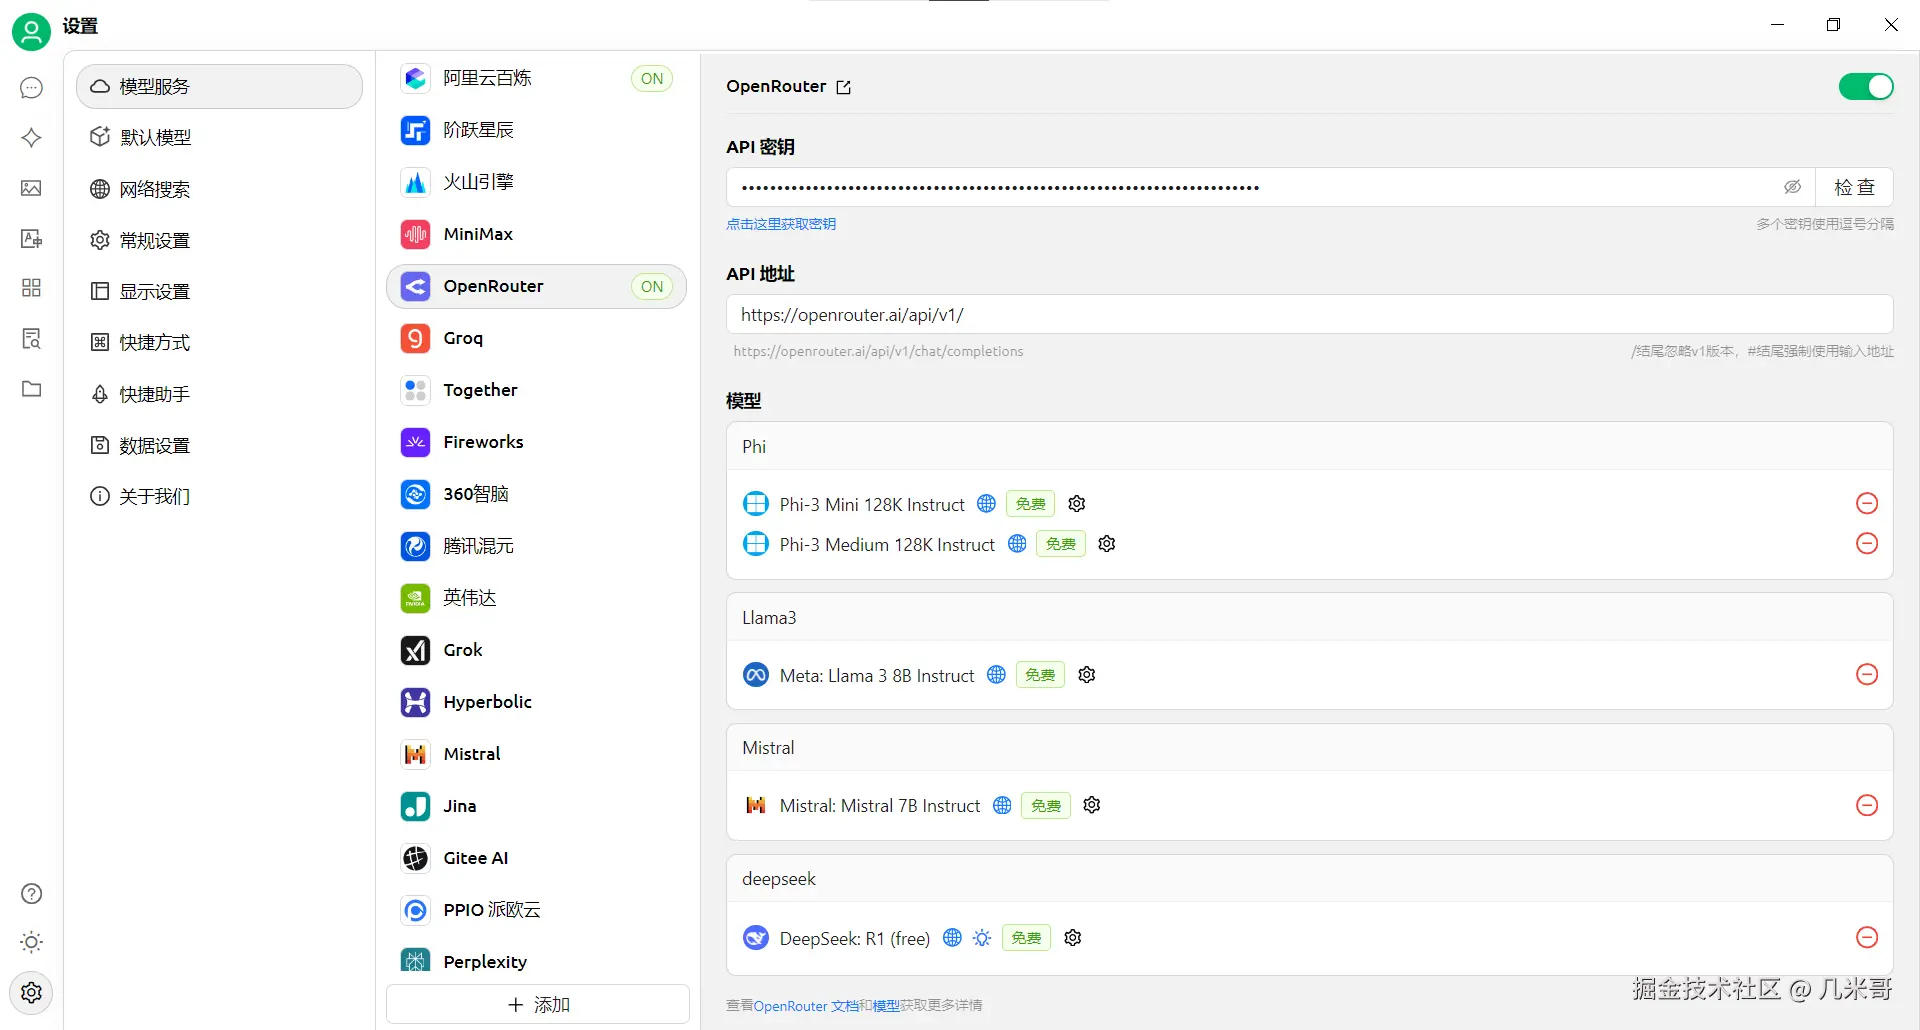Click the globe icon on Meta Llama 3 8B

click(996, 675)
